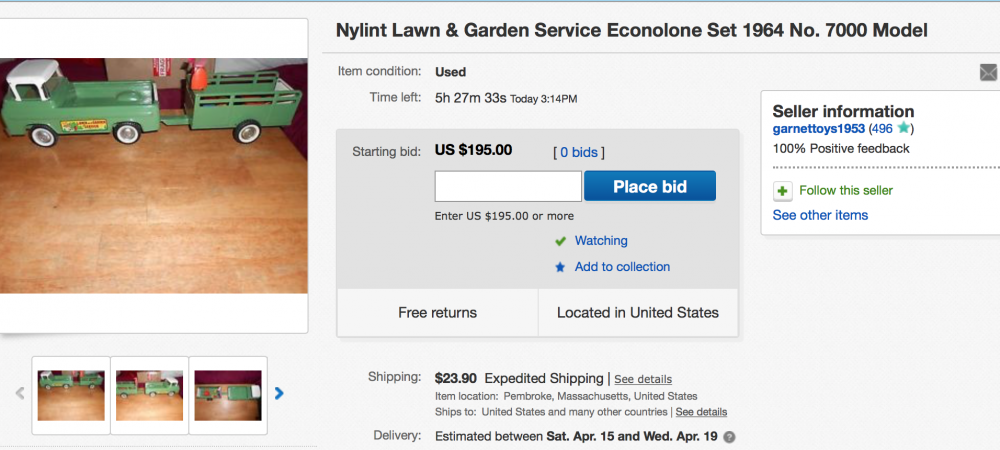Click the envelope contact icon
Viewport: 1000px width, 450px height.
click(x=988, y=72)
